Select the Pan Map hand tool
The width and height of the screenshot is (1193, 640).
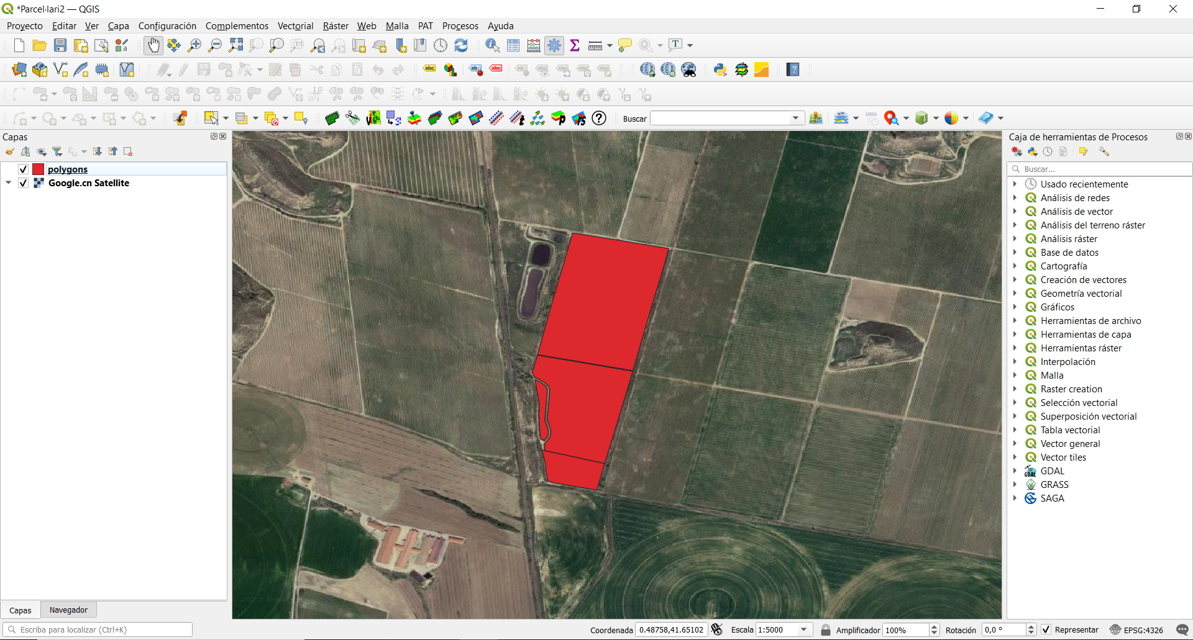(154, 46)
